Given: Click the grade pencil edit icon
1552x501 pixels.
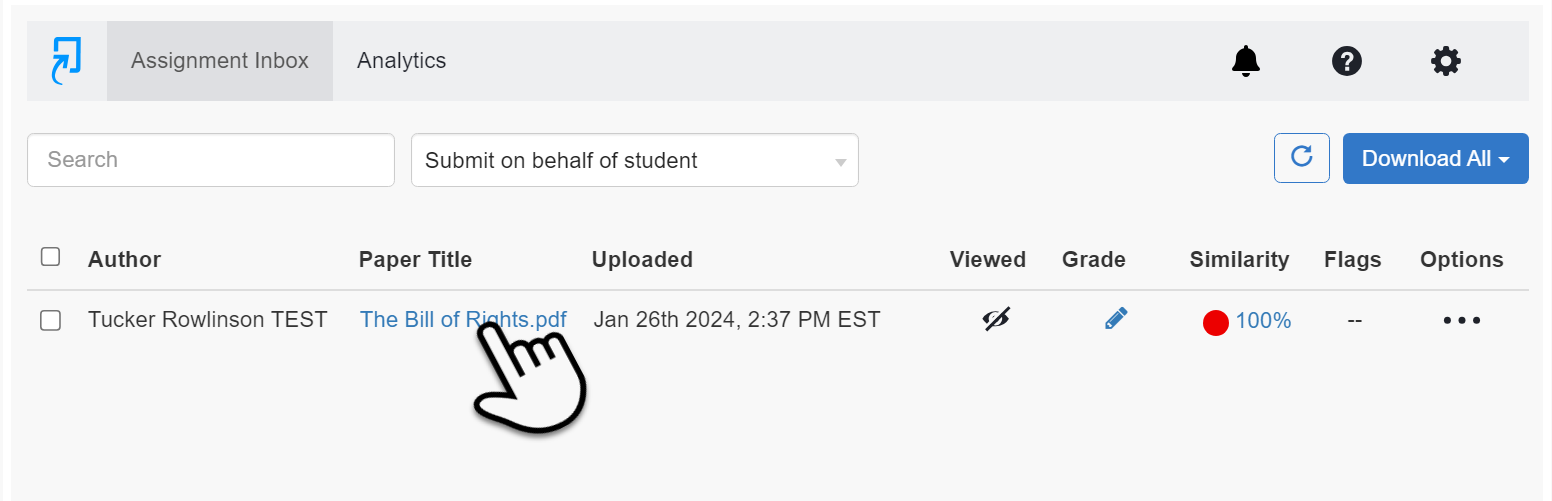Looking at the screenshot, I should pos(1116,319).
